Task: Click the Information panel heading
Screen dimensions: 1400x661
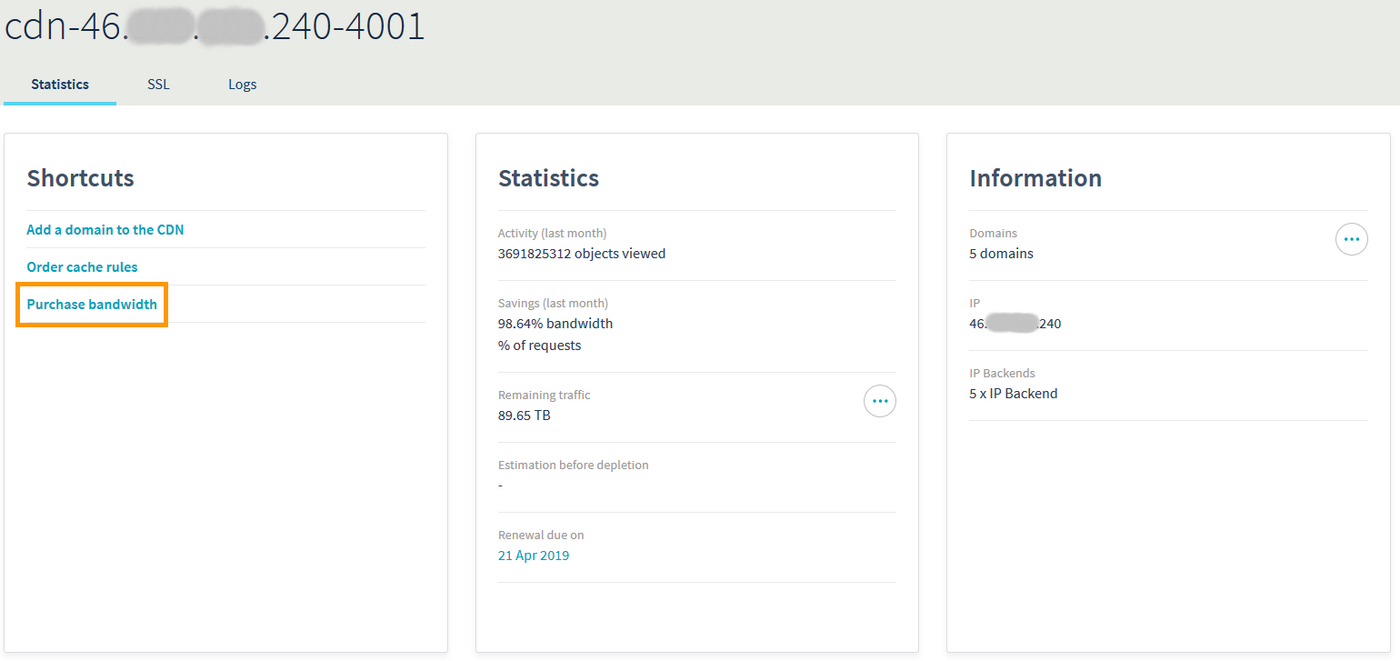Action: pyautogui.click(x=1035, y=178)
